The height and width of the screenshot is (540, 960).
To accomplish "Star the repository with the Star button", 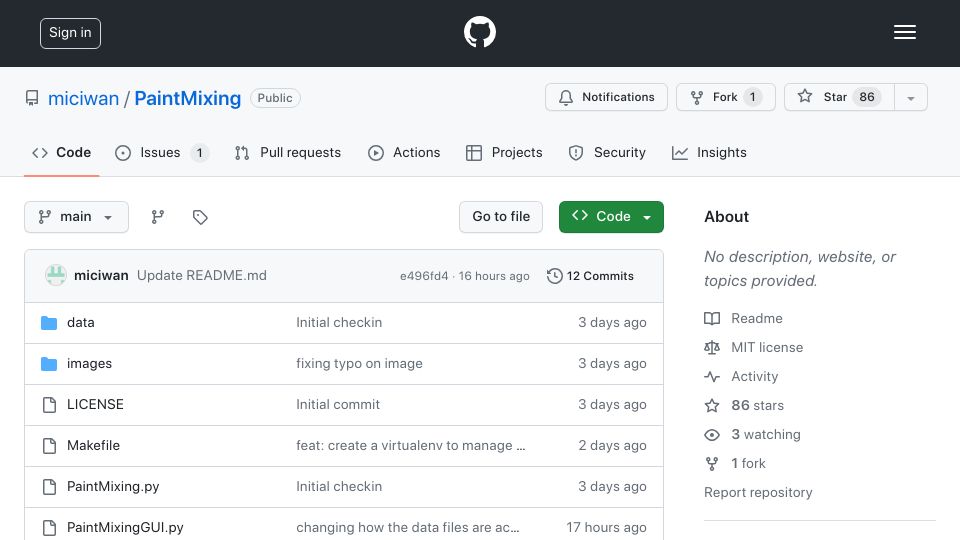I will pos(839,97).
